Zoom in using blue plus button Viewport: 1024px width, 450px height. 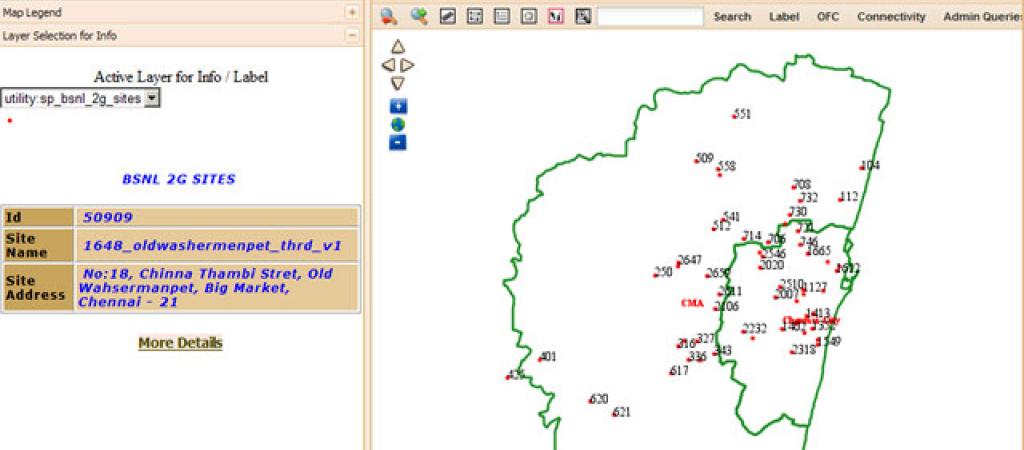coord(398,106)
